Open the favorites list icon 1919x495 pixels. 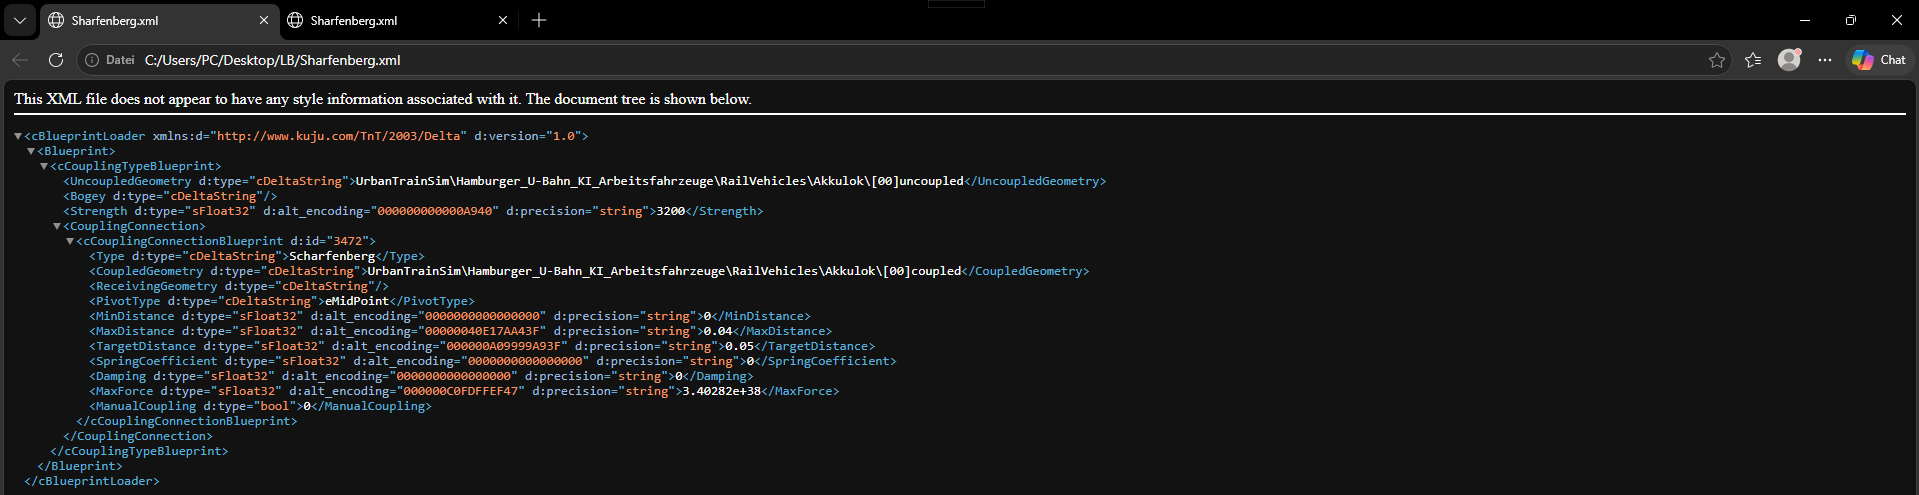[x=1753, y=60]
